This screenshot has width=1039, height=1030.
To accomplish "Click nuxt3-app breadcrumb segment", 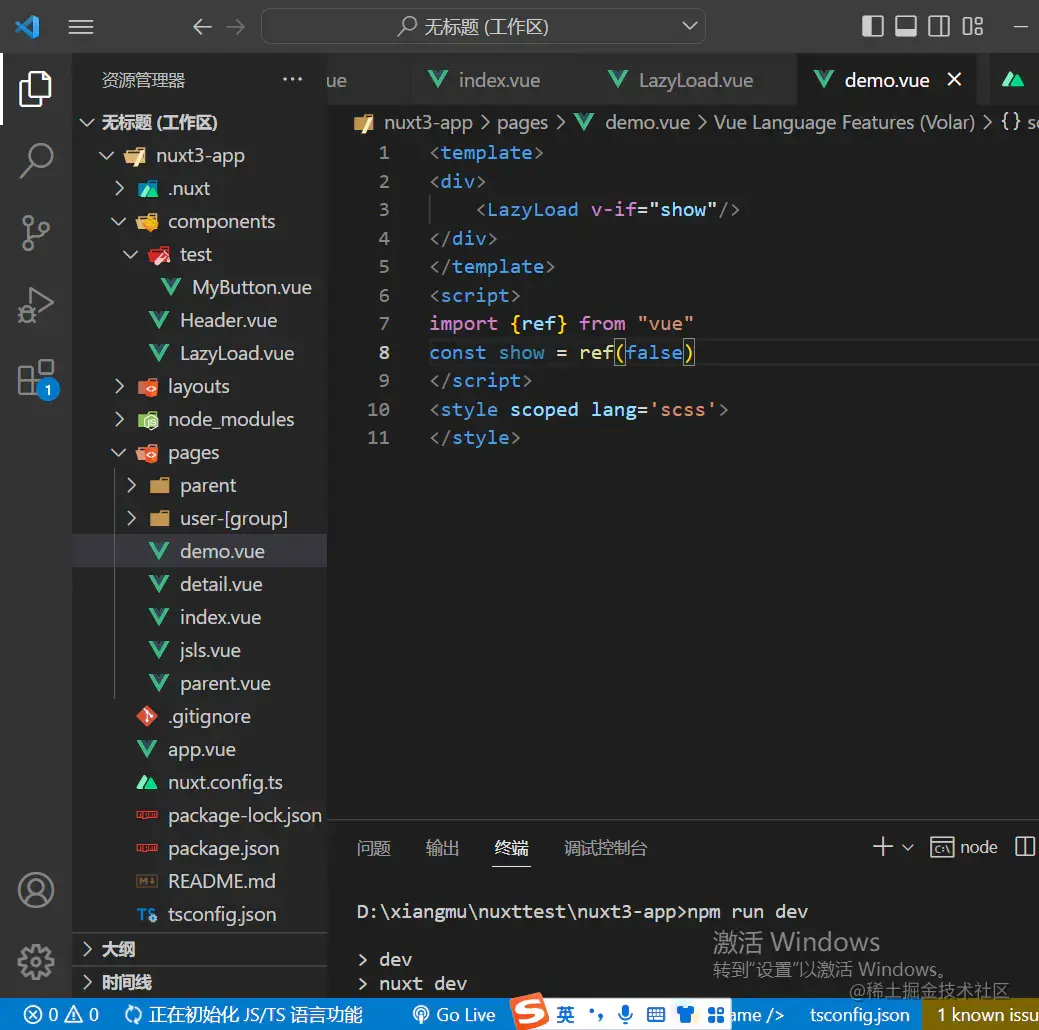I will (427, 123).
